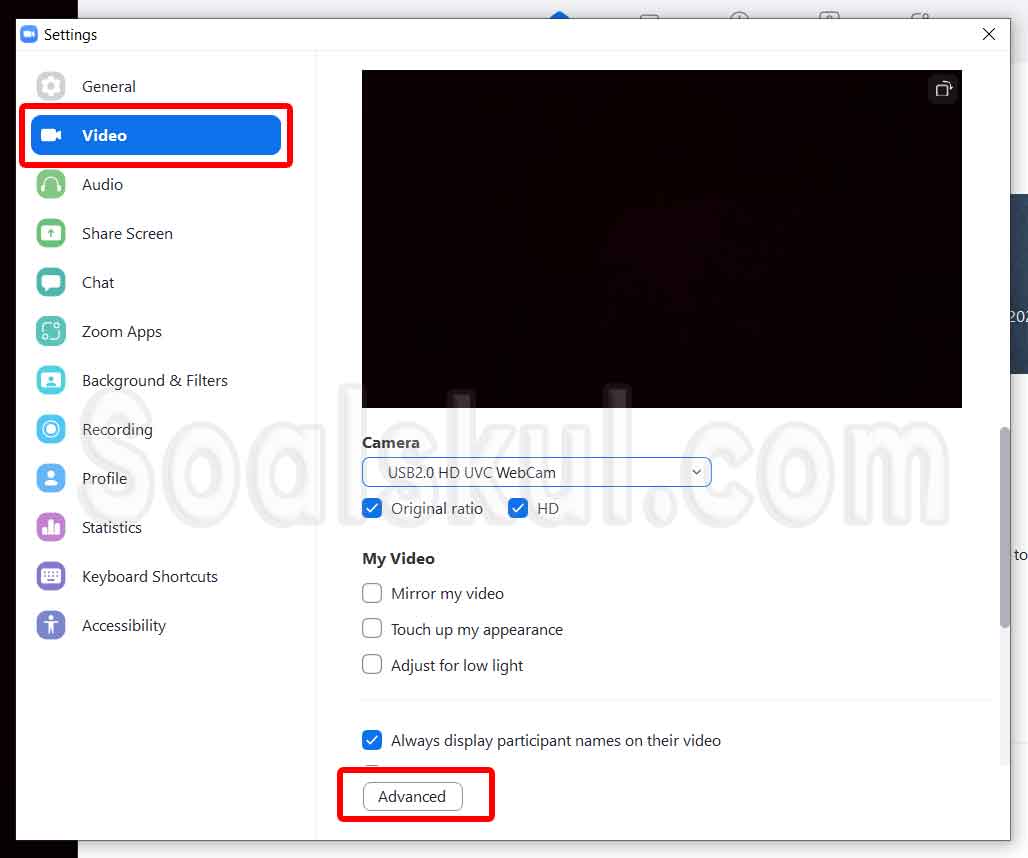Open the Statistics chart icon

(x=50, y=527)
